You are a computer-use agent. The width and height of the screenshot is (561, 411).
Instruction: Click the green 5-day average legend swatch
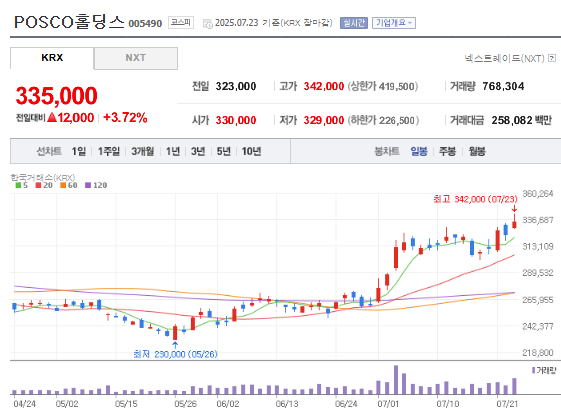(x=18, y=185)
